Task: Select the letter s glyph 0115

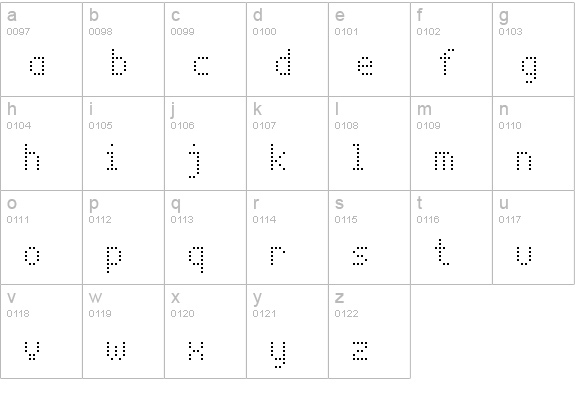Action: (369, 237)
